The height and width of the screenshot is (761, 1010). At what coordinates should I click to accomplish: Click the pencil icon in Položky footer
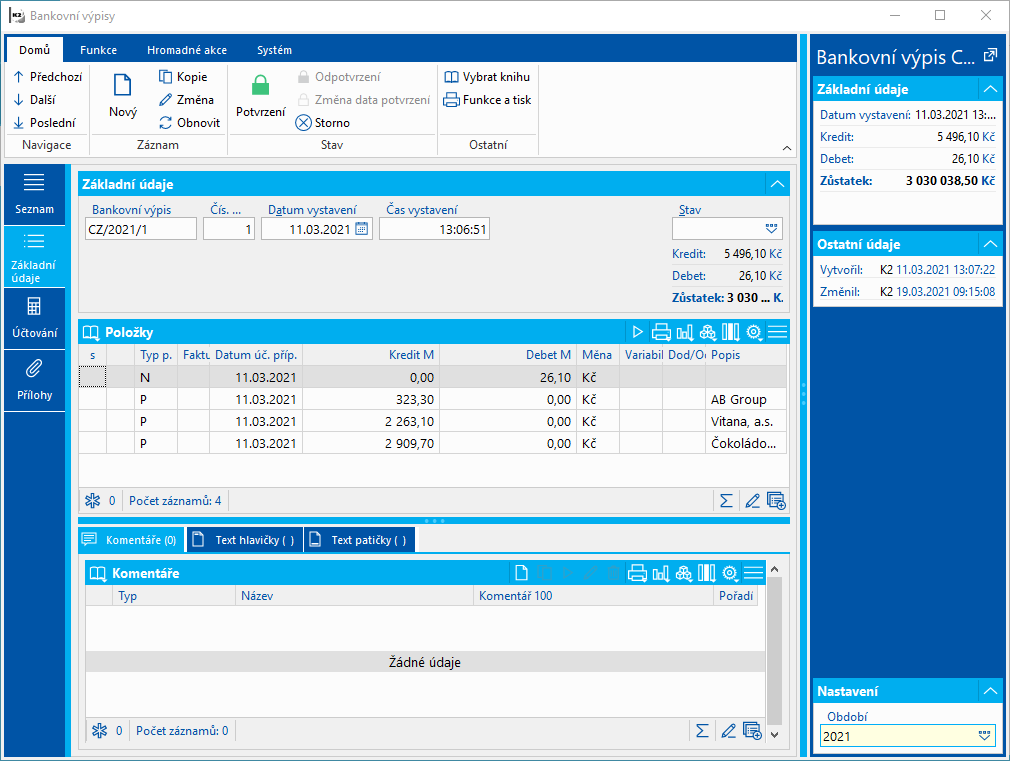click(x=752, y=501)
